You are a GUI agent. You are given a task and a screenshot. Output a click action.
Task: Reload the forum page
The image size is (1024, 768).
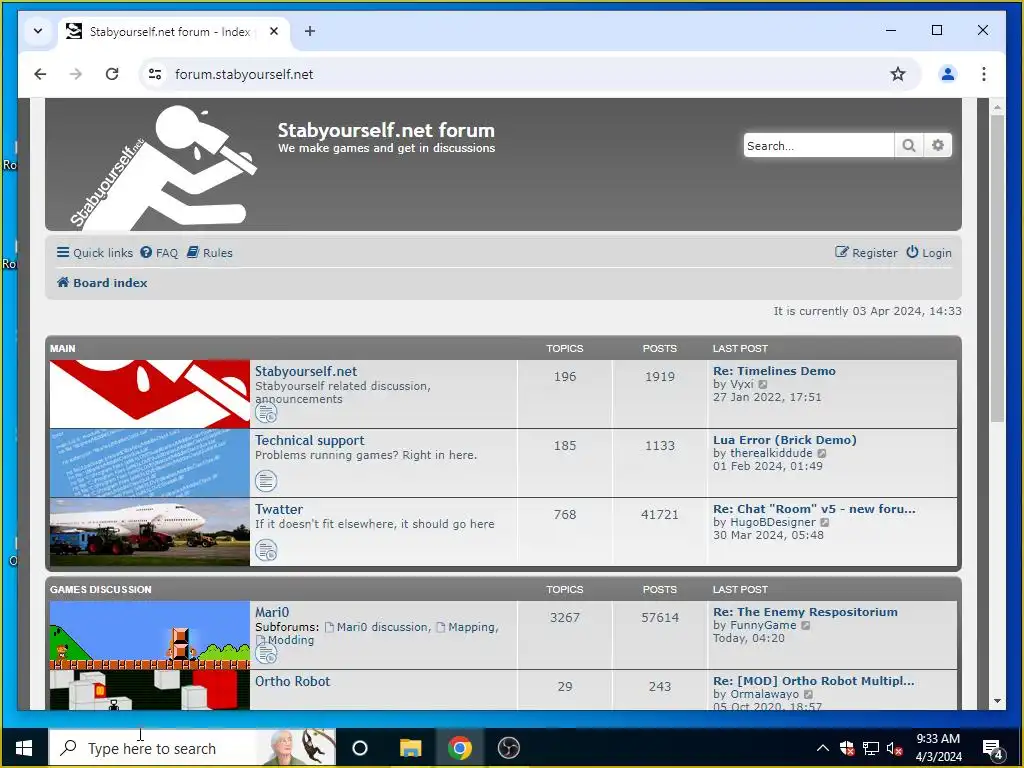(112, 74)
